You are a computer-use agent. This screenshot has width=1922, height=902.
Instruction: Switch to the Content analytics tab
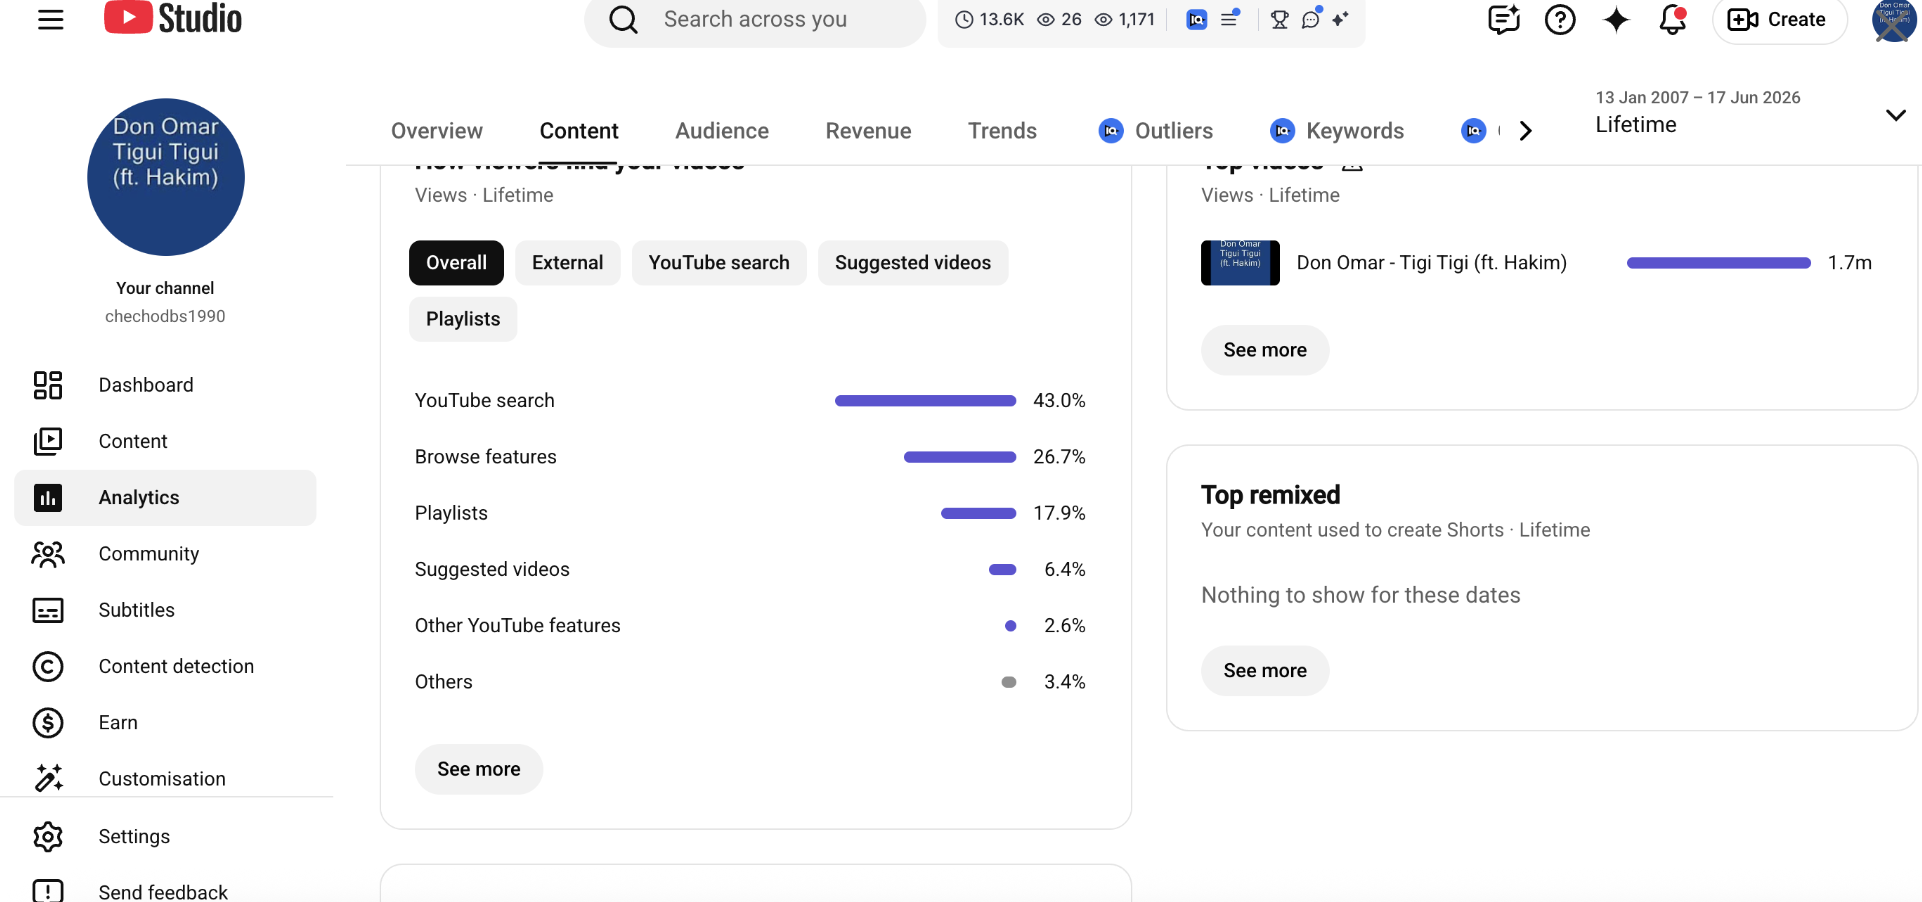[x=579, y=131]
